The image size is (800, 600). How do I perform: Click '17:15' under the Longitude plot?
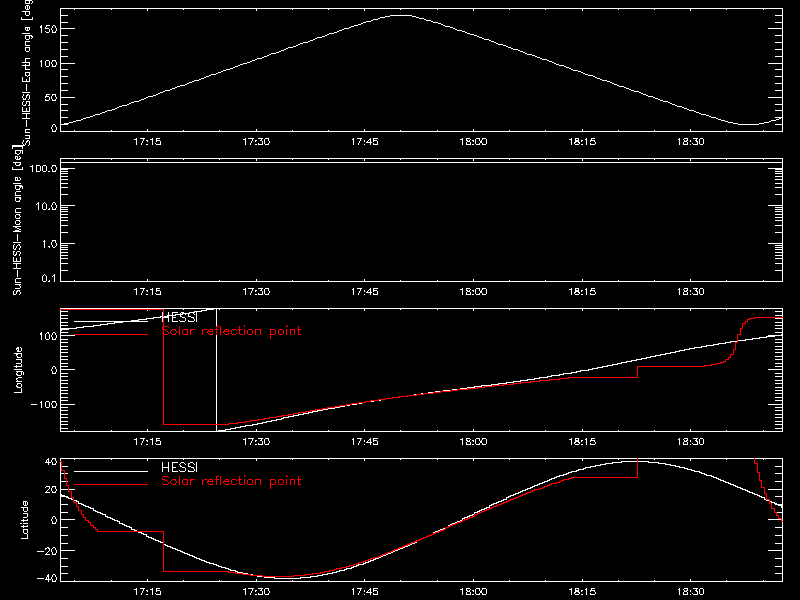pyautogui.click(x=147, y=442)
